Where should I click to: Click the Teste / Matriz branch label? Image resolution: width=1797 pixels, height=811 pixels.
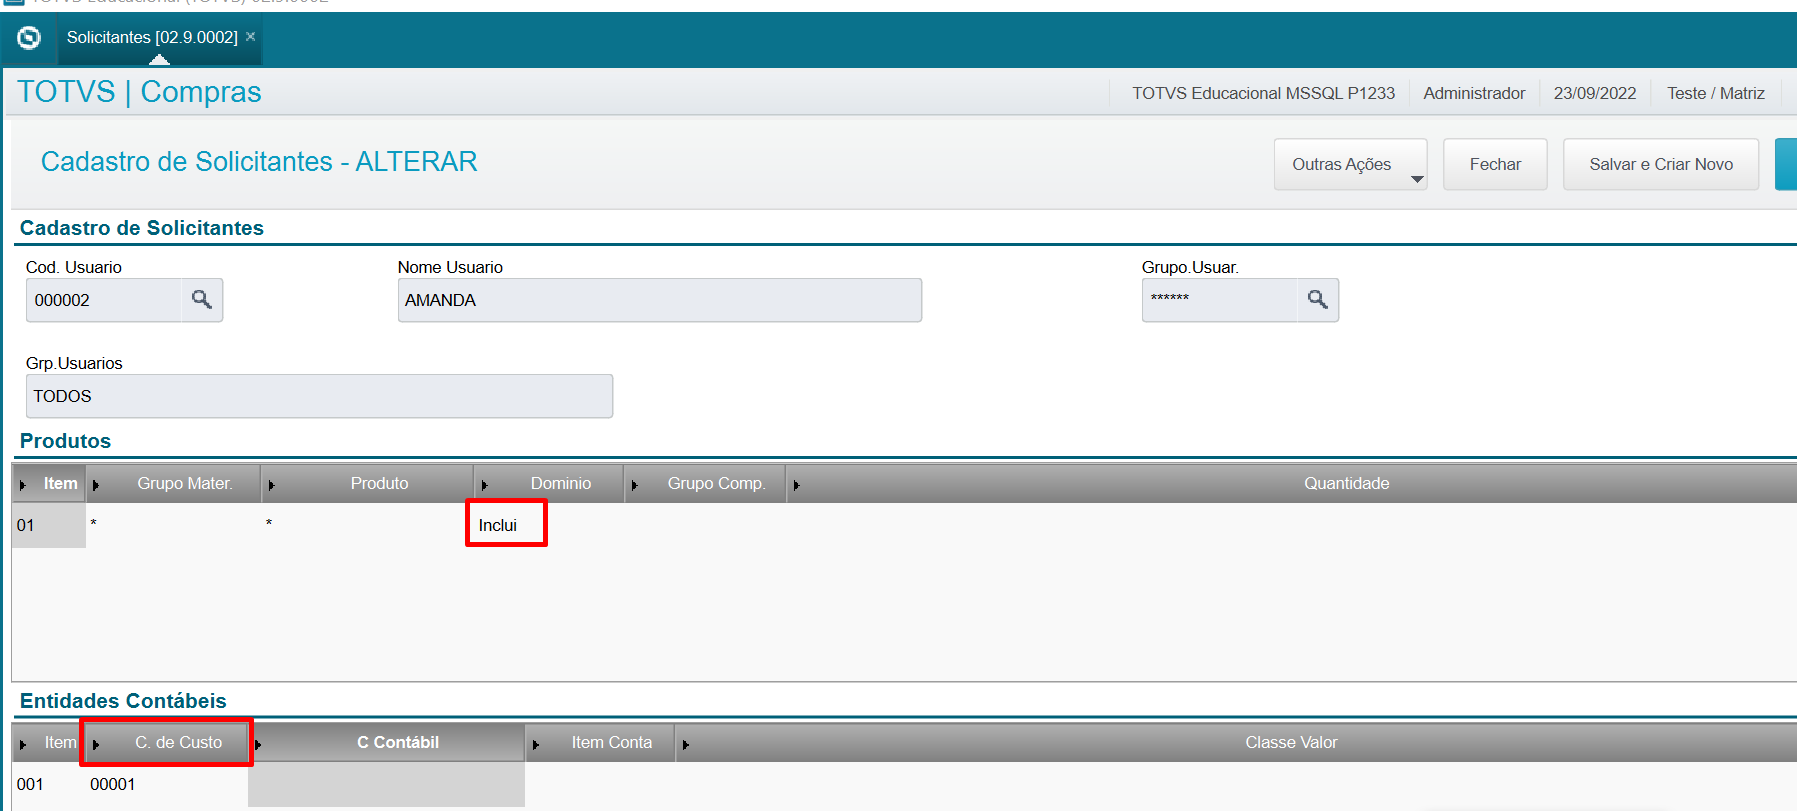[x=1716, y=93]
